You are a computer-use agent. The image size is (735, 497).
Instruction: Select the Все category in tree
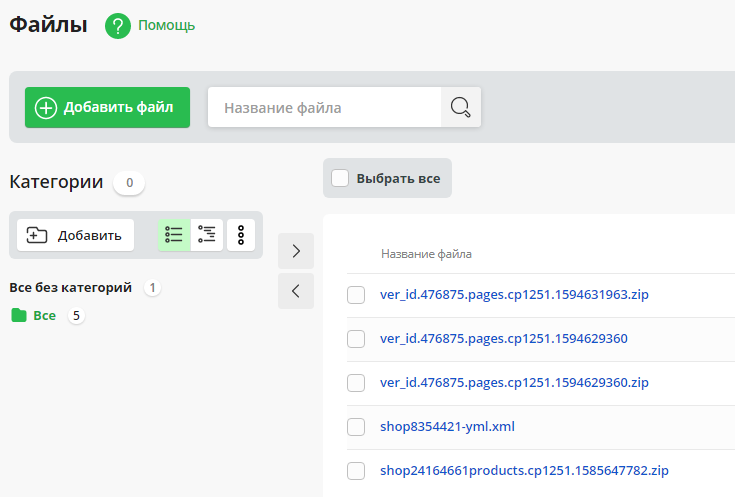[45, 316]
